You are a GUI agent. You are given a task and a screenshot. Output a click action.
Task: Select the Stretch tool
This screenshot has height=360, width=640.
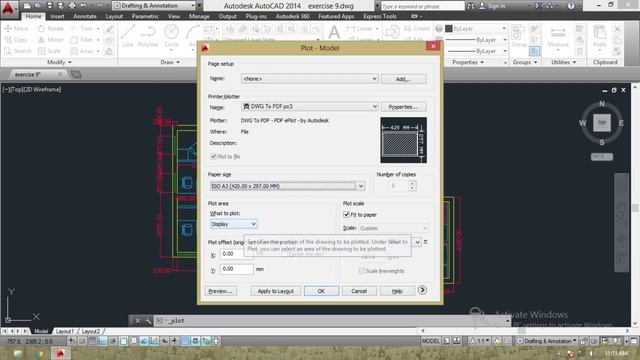tap(18, 51)
